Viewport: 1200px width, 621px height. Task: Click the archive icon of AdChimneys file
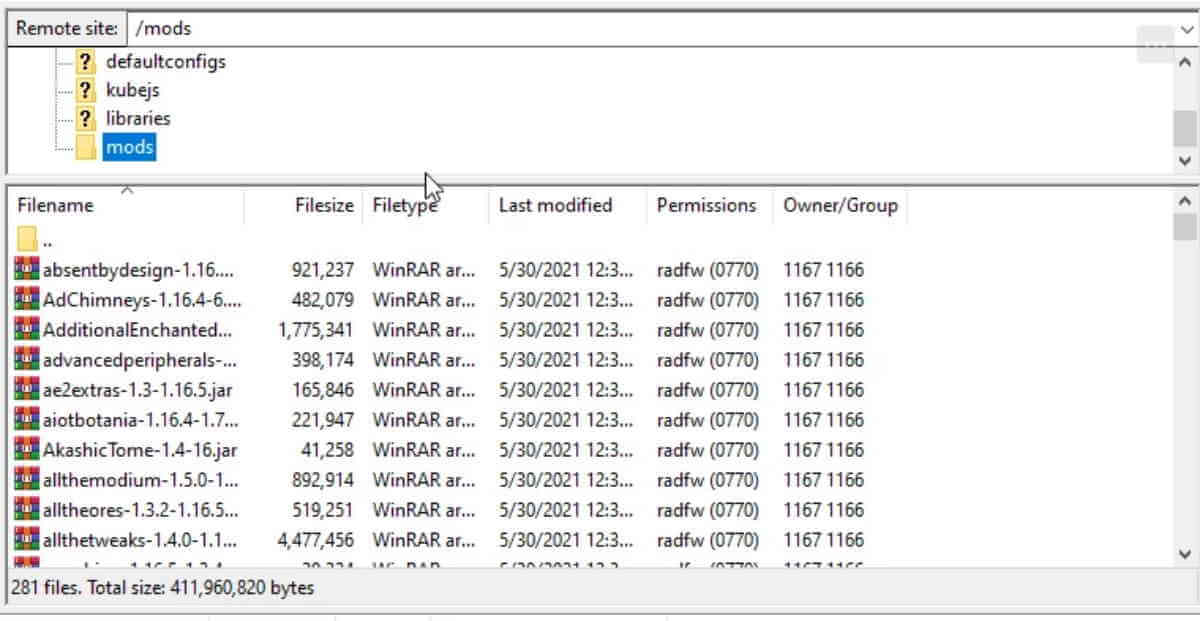(x=27, y=299)
